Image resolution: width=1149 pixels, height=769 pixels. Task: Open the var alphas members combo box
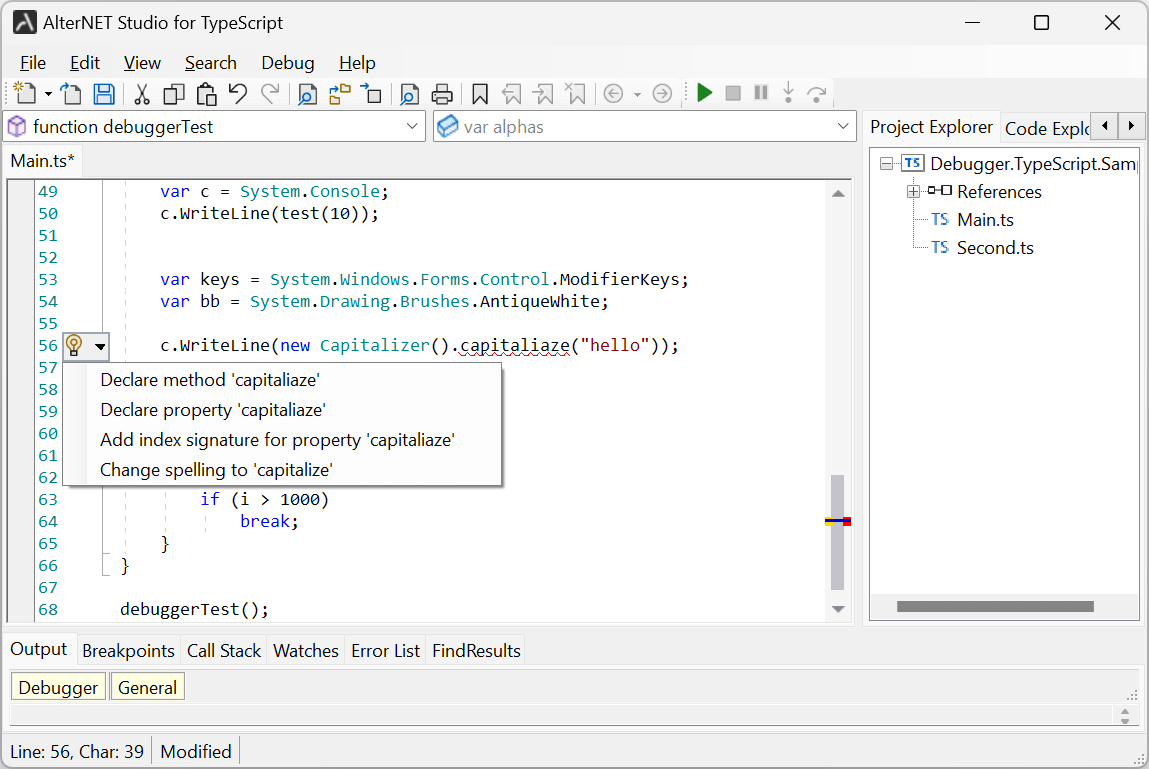[x=645, y=127]
